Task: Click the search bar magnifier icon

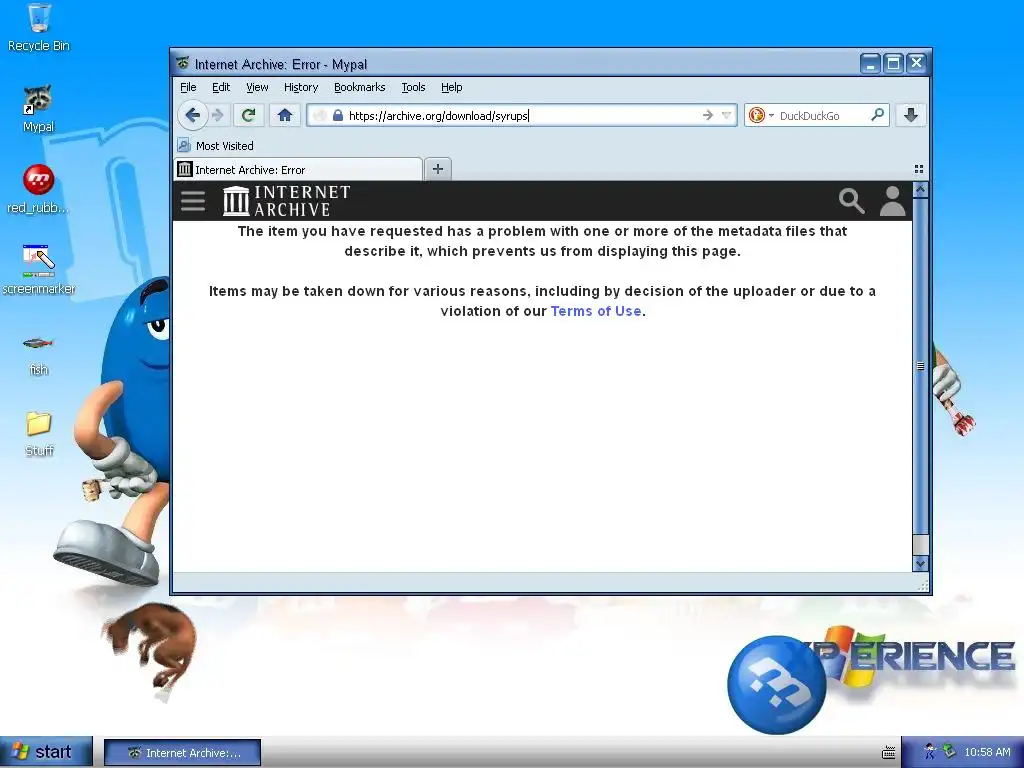Action: pyautogui.click(x=878, y=115)
